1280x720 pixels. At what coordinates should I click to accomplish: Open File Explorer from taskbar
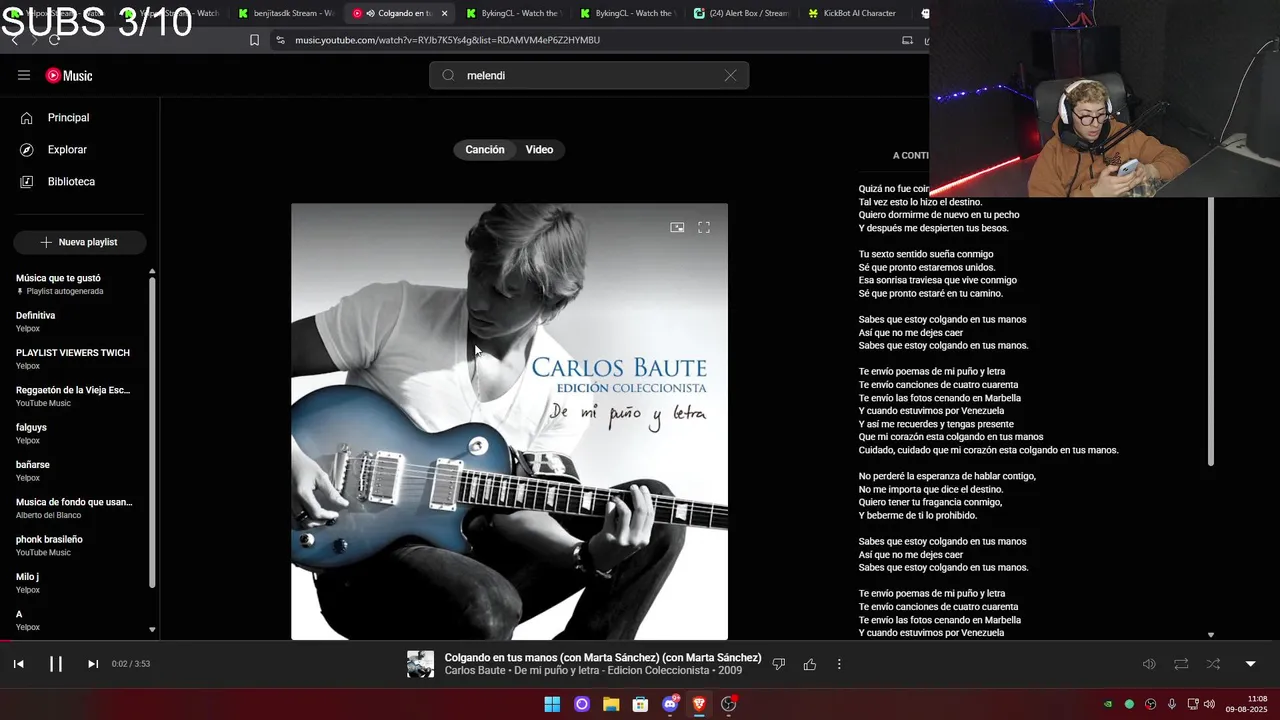coord(611,704)
